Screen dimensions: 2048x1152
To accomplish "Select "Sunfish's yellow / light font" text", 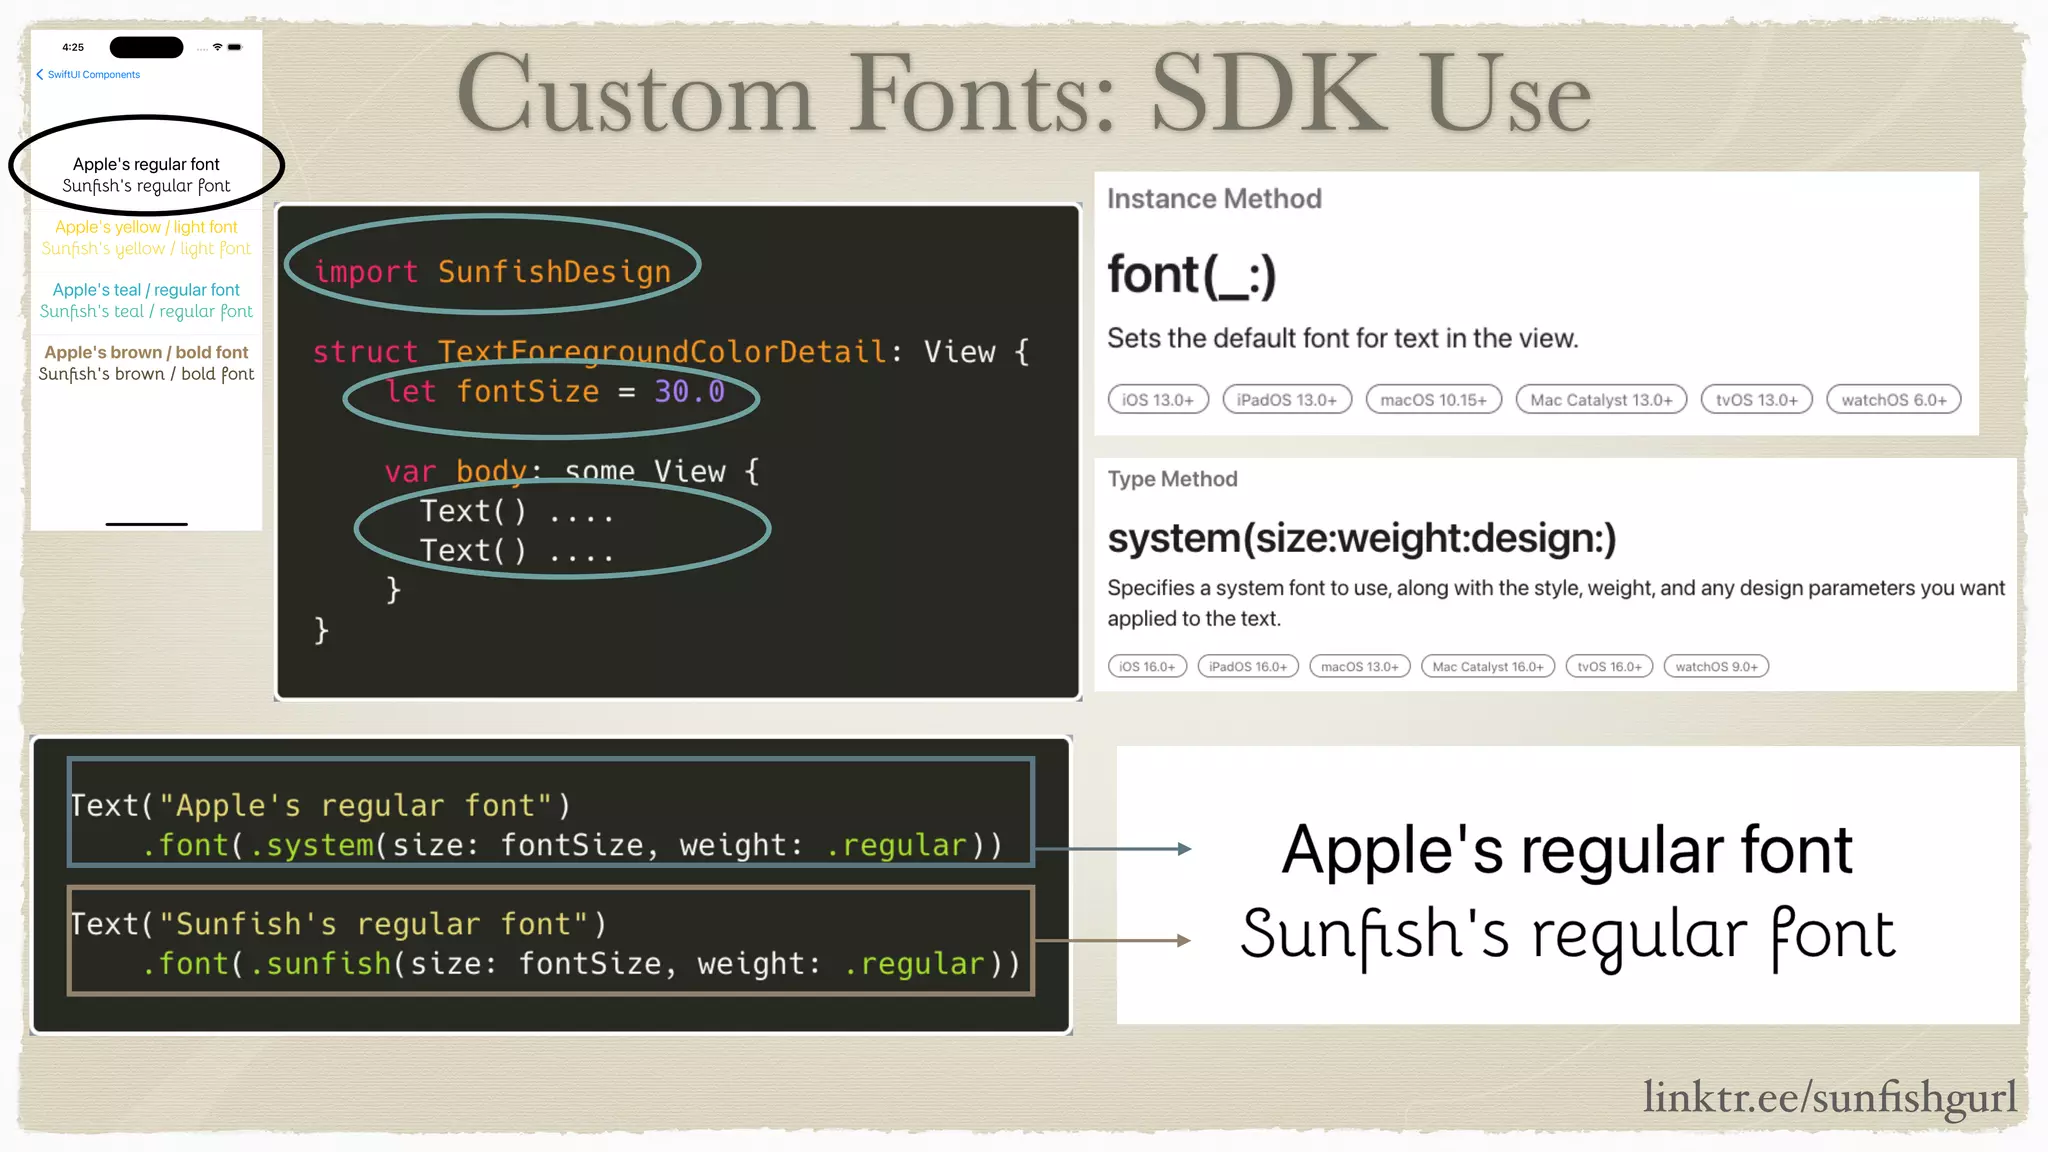I will 146,249.
